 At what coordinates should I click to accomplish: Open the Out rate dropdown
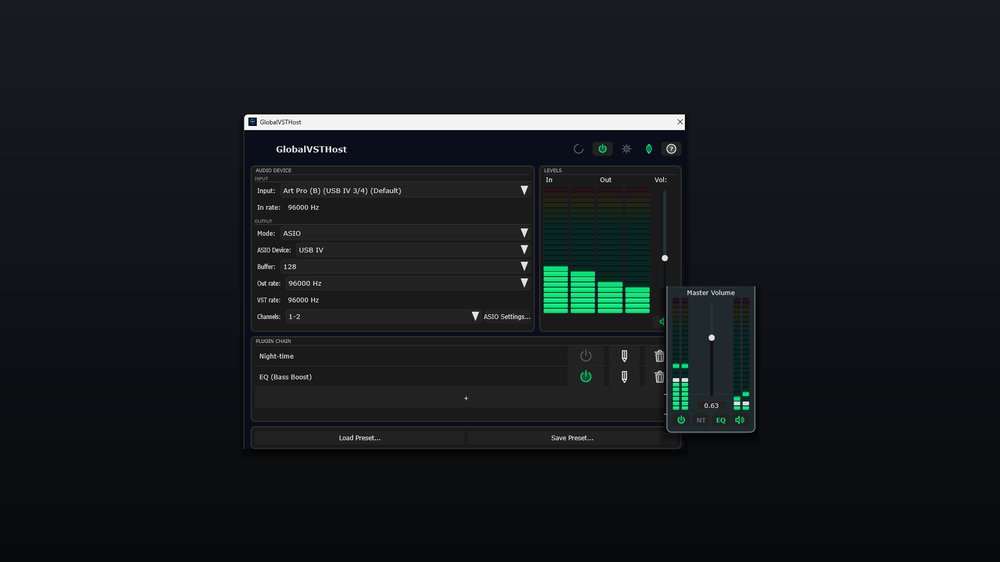[408, 283]
